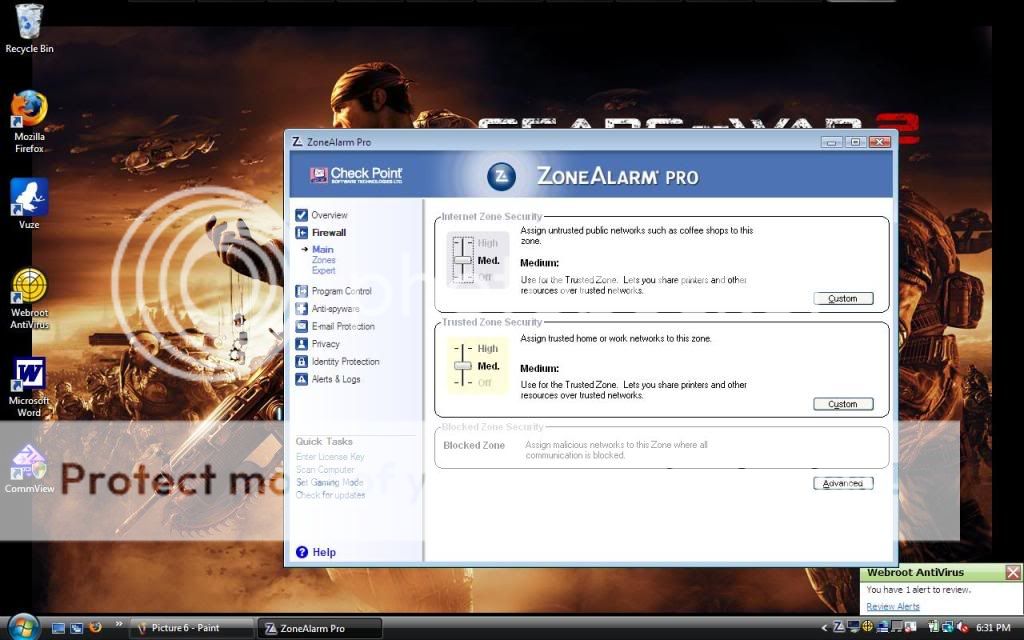1024x640 pixels.
Task: Click the Review Alerts link
Action: coord(893,607)
